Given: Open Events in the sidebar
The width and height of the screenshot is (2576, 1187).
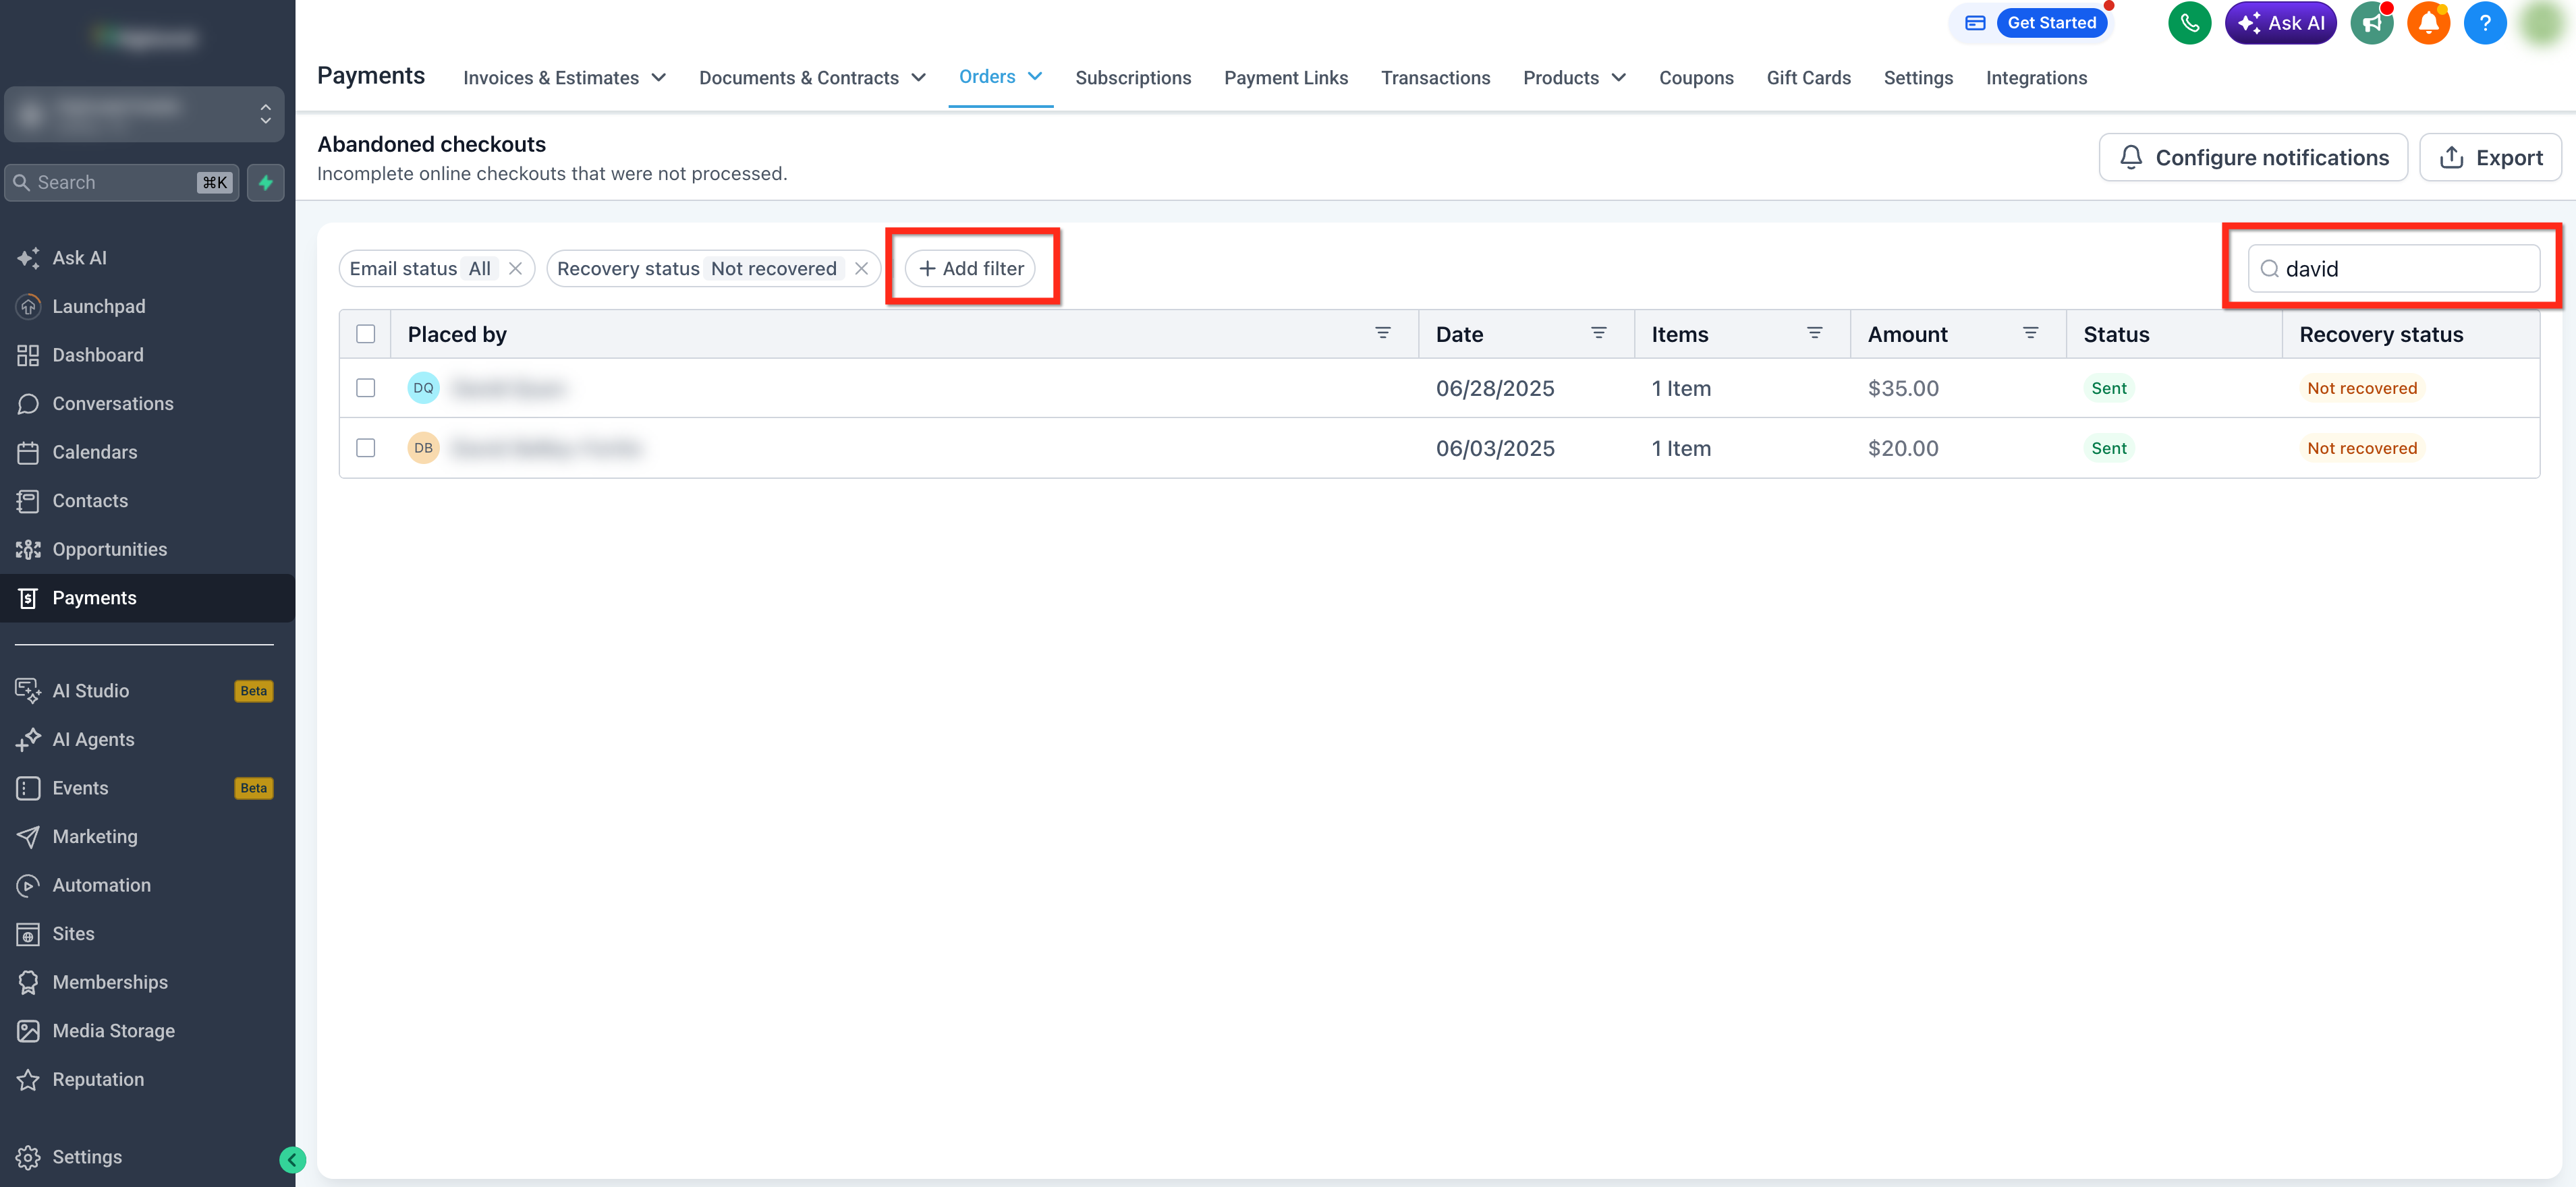Looking at the screenshot, I should 147,788.
